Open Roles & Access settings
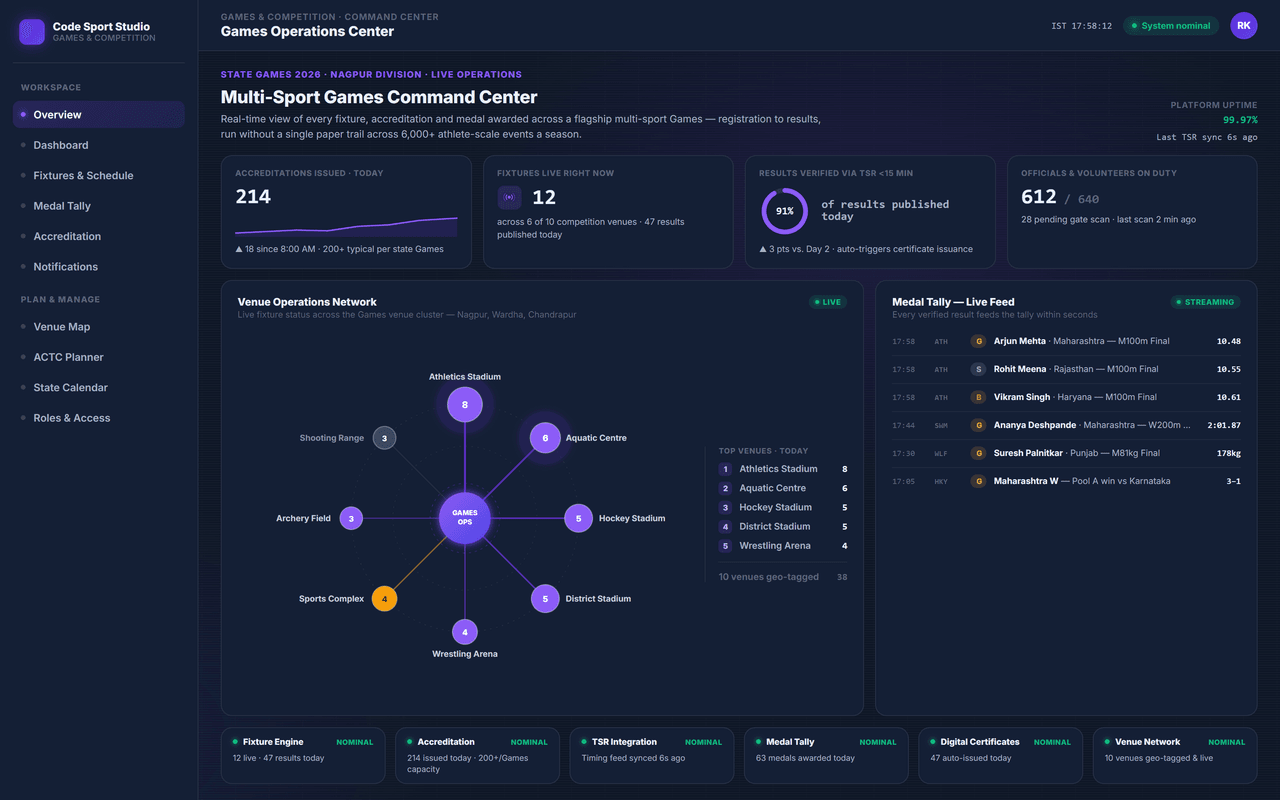Screen dimensions: 1280x800 [99, 418]
